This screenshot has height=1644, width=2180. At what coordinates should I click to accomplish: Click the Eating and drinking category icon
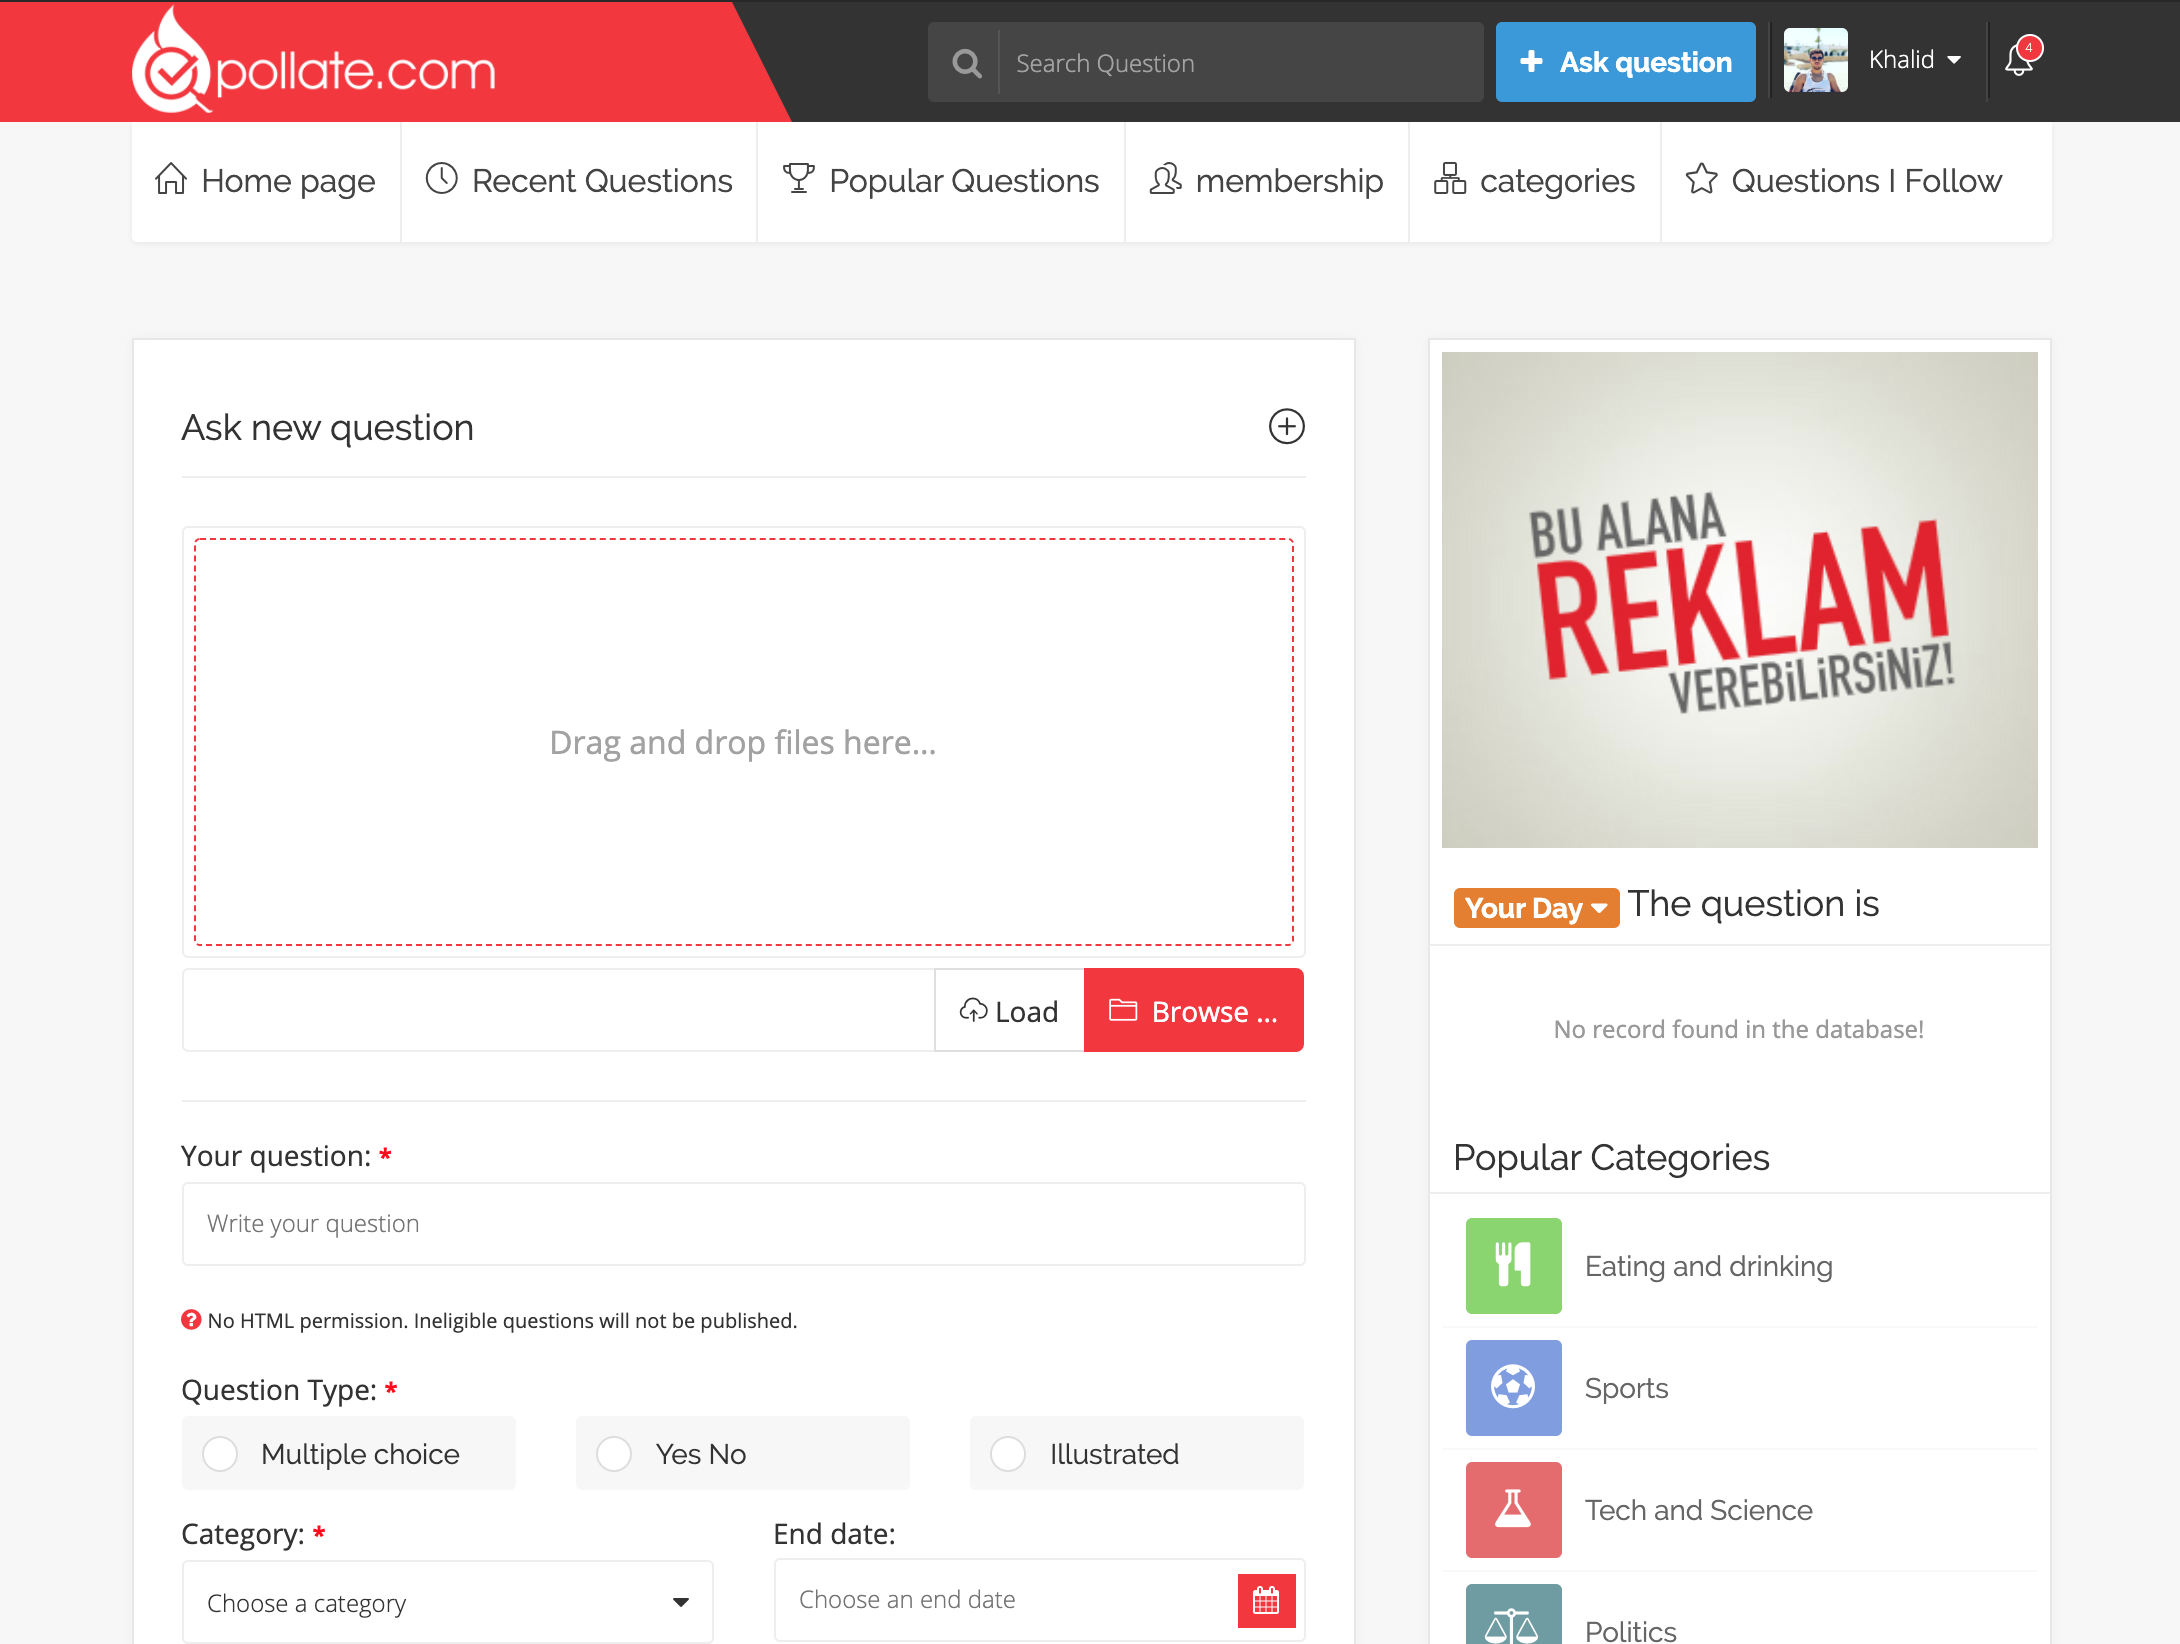[x=1512, y=1265]
